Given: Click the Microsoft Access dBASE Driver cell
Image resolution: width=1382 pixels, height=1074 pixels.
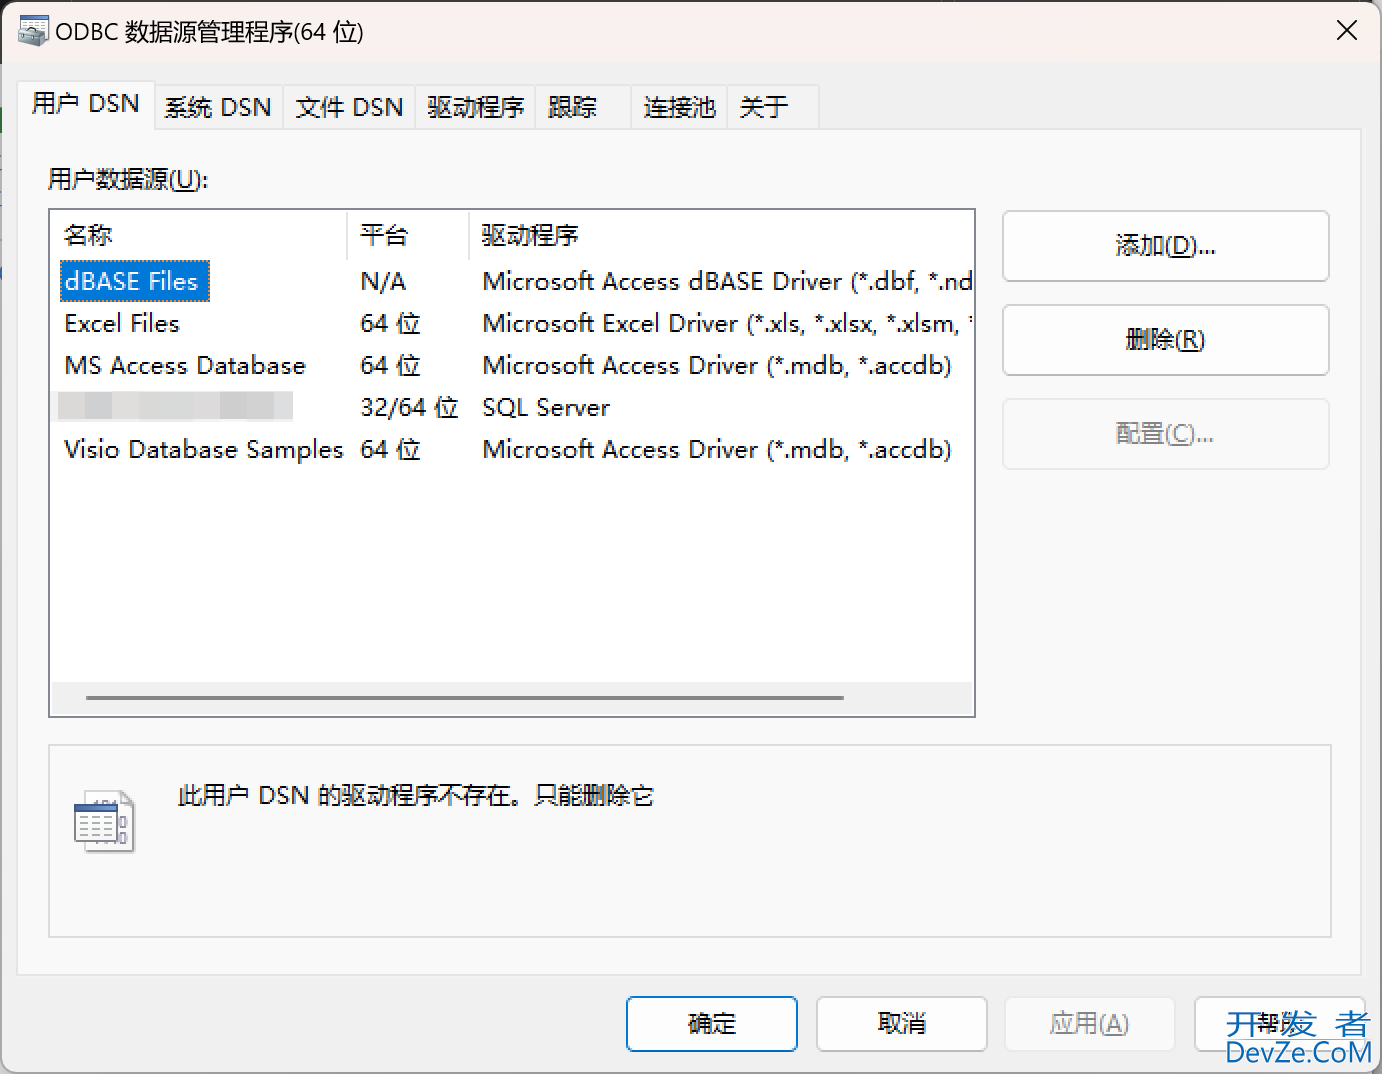Looking at the screenshot, I should coord(727,282).
